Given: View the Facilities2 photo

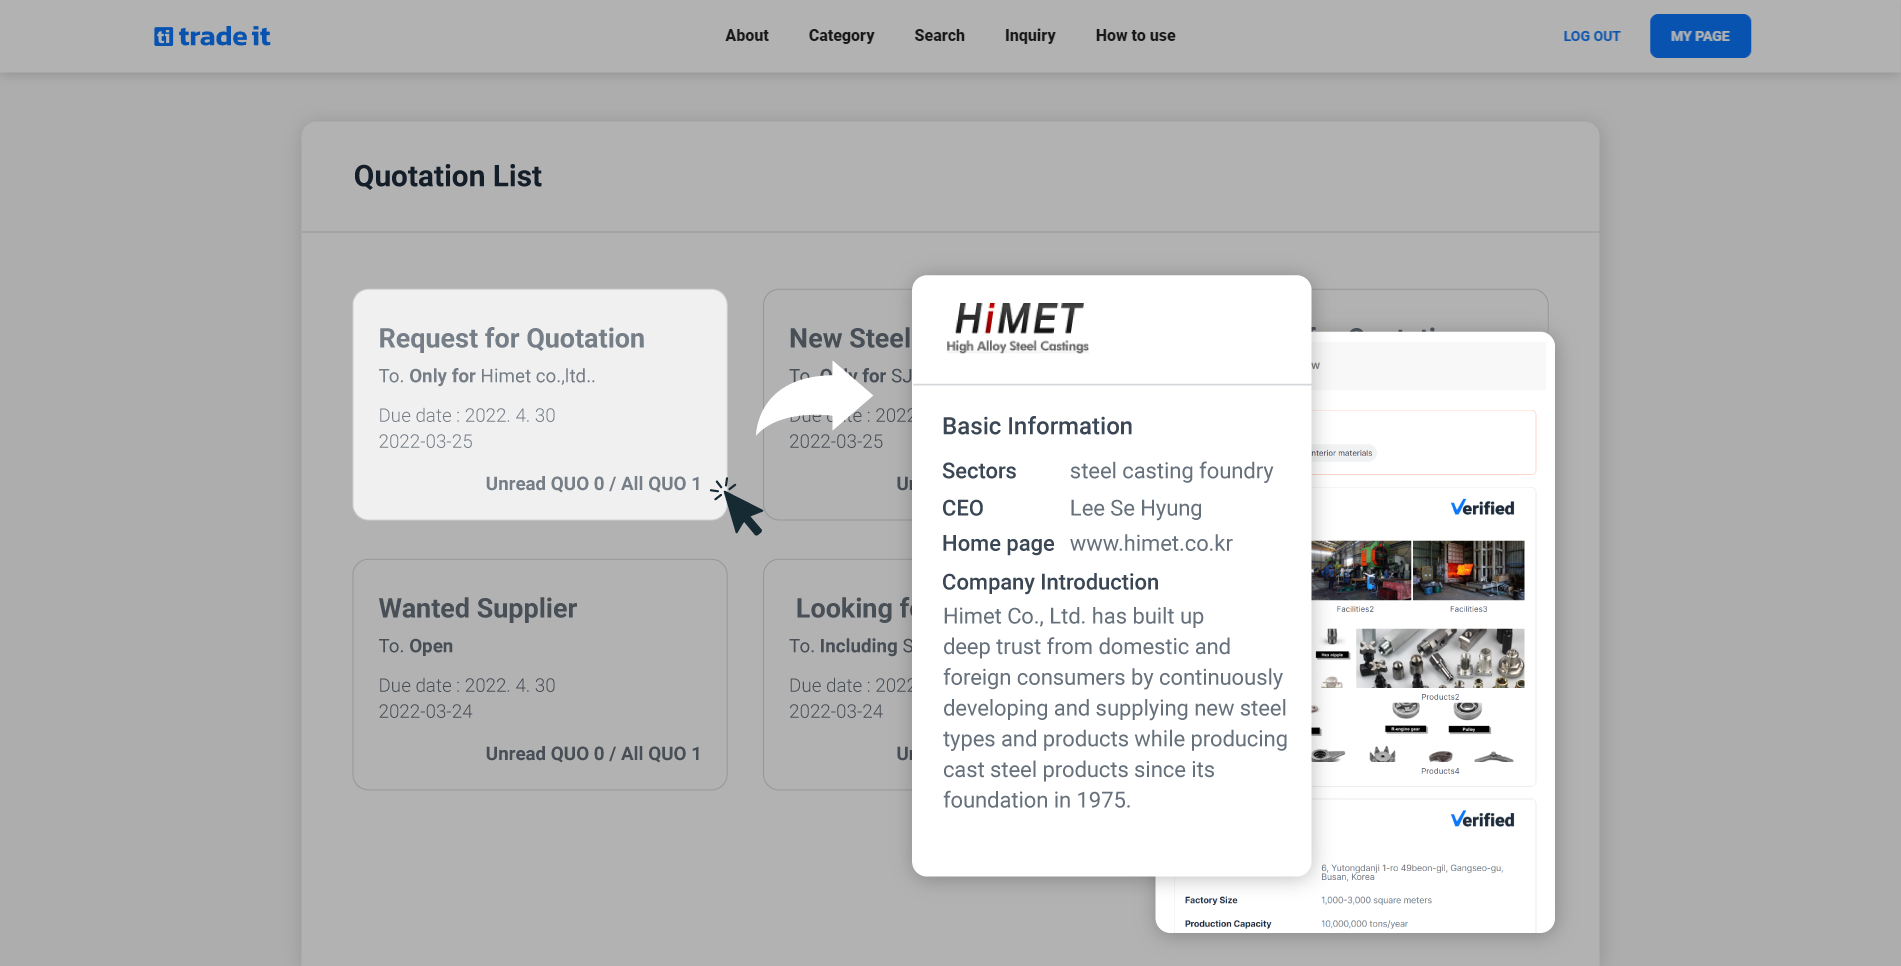Looking at the screenshot, I should pos(1360,570).
